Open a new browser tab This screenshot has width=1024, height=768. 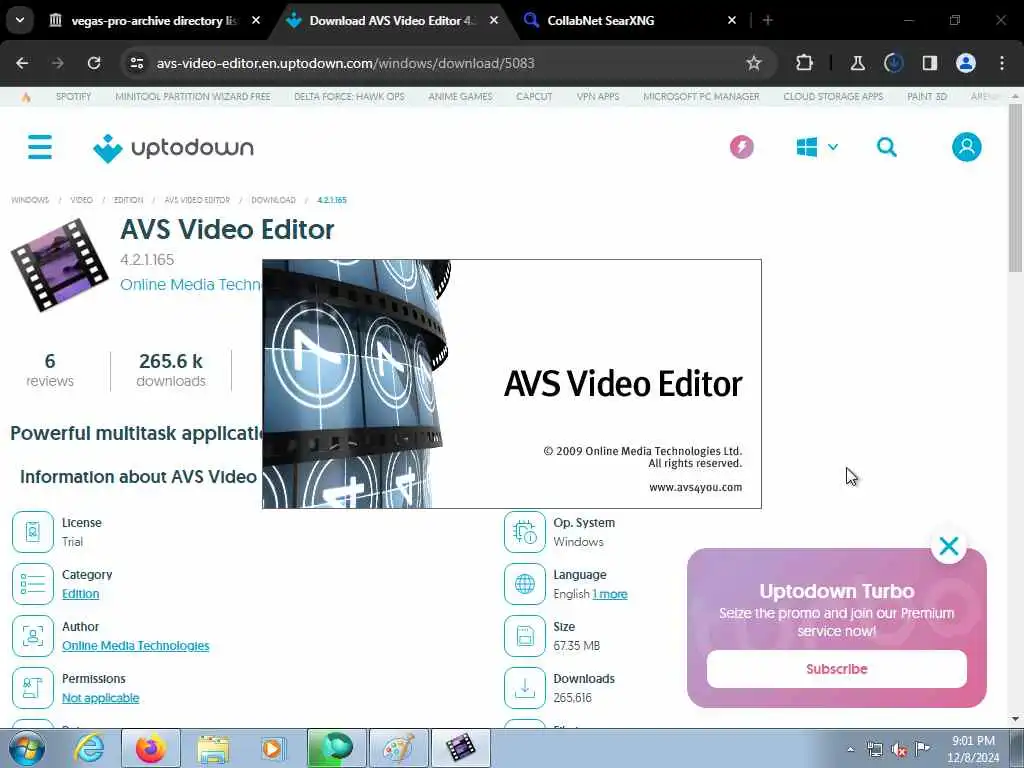tap(768, 20)
